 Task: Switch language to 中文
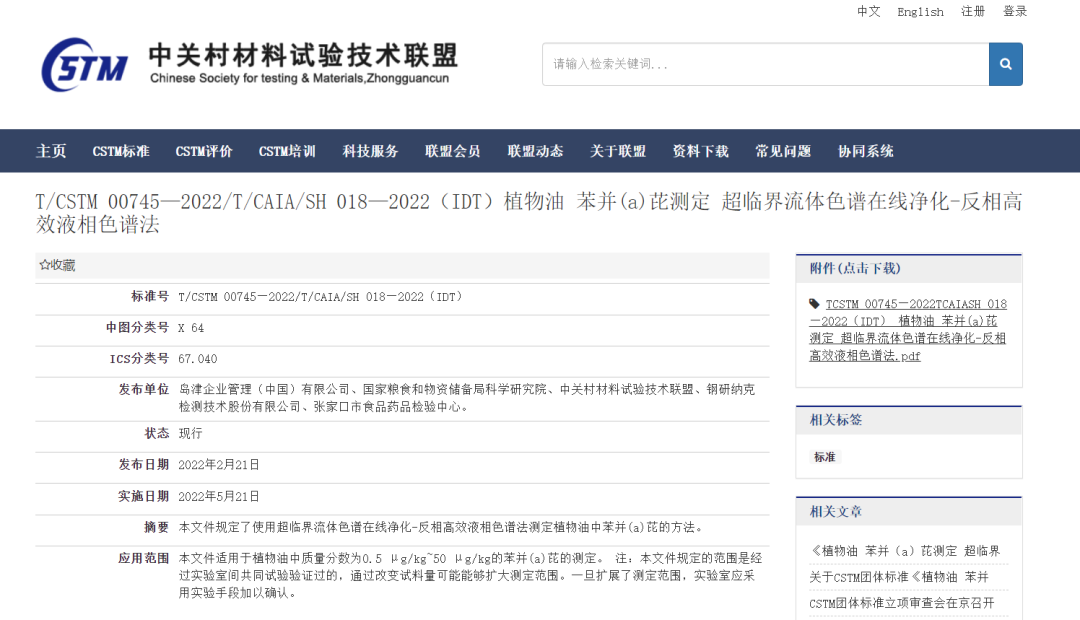(868, 12)
